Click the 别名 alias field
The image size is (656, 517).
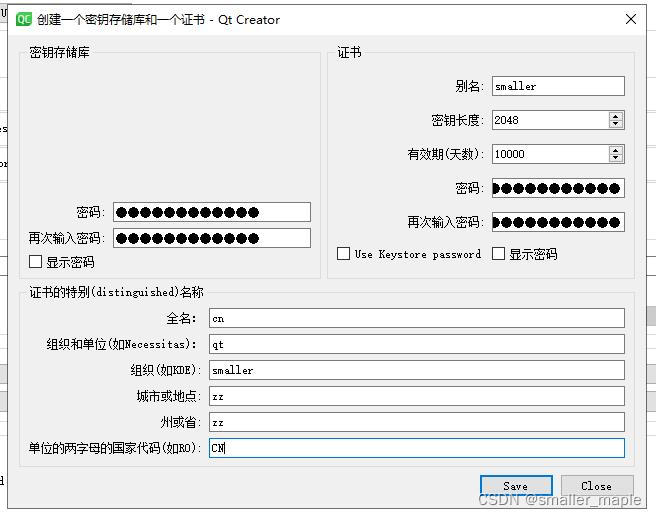click(558, 86)
